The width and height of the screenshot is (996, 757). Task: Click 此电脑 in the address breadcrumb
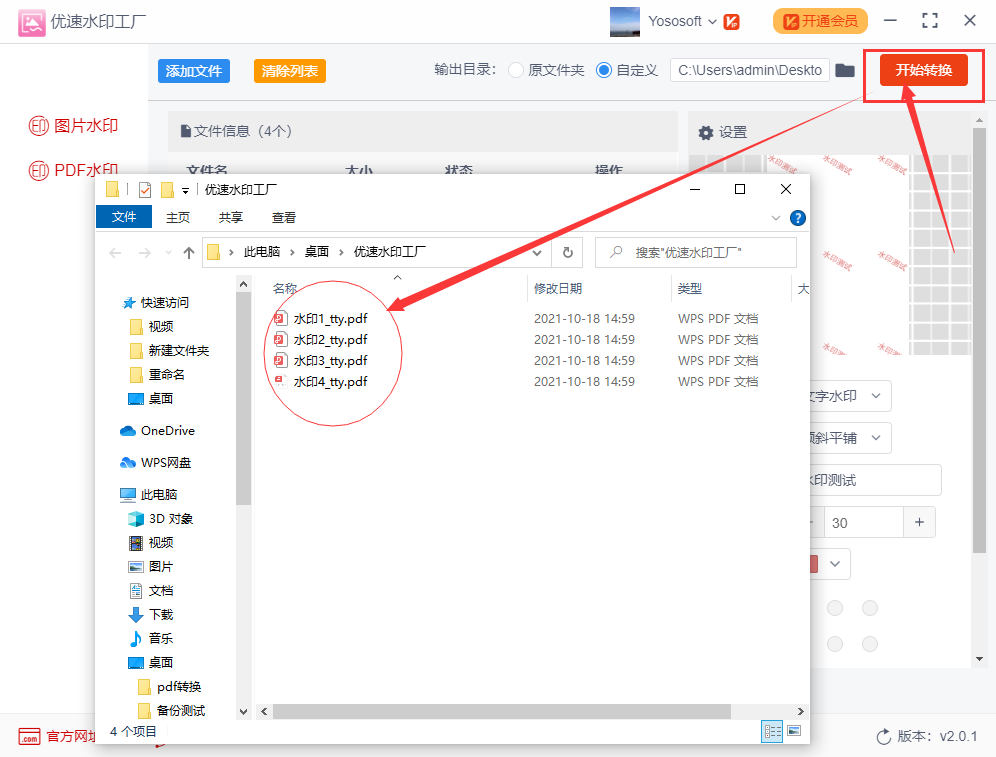coord(262,252)
